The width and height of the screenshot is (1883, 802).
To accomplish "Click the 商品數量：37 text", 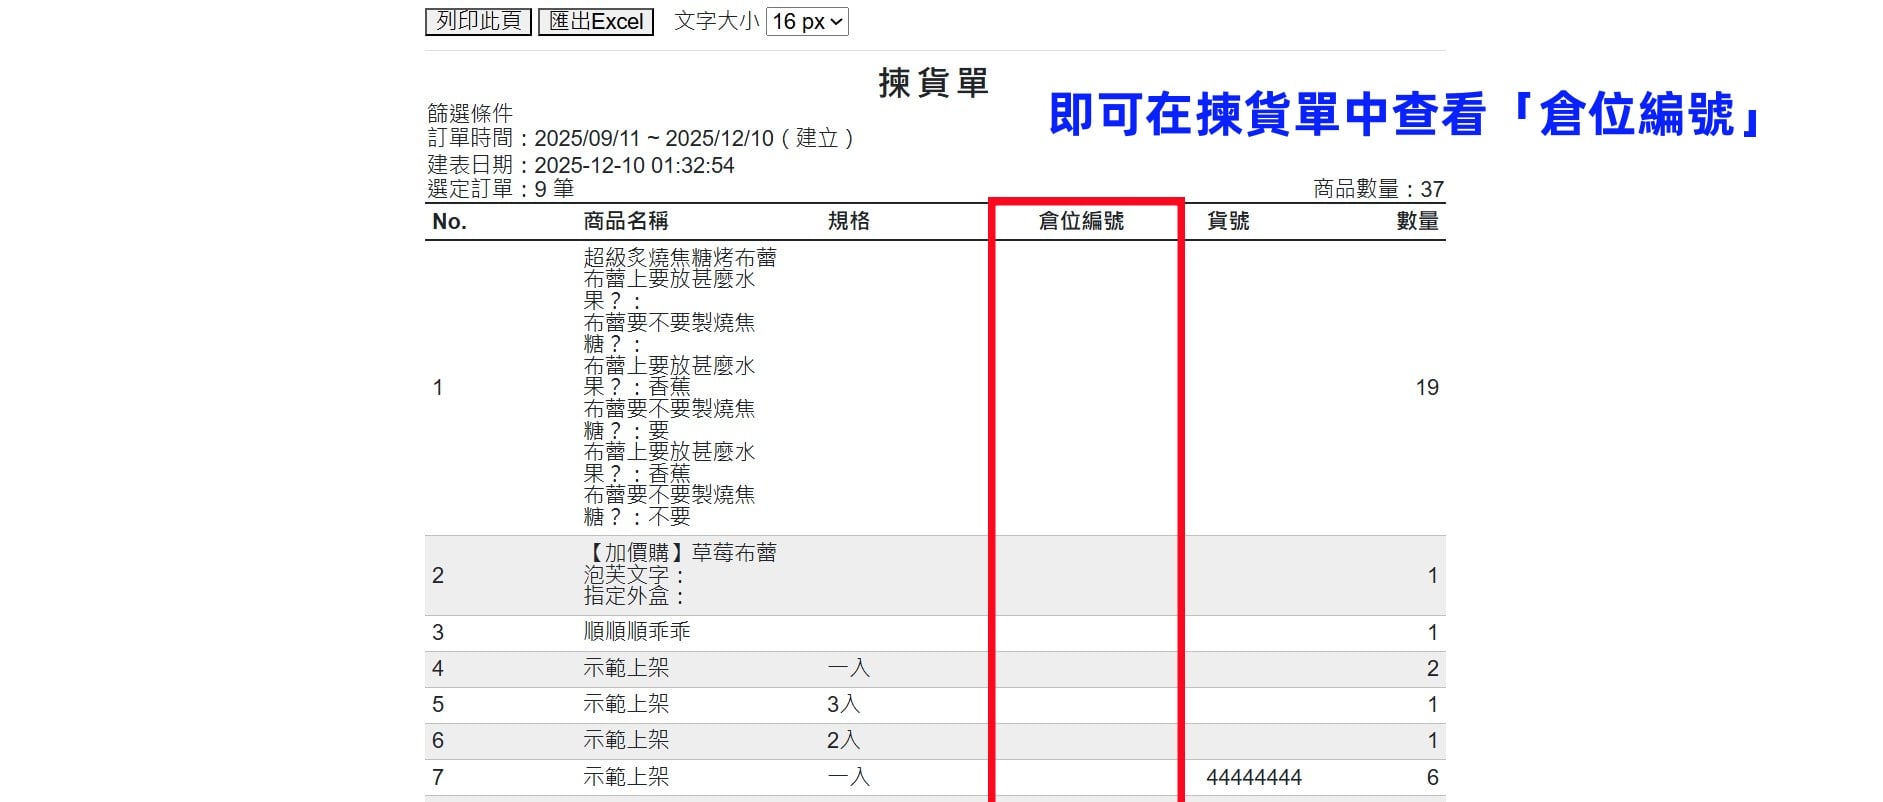I will [x=1378, y=189].
